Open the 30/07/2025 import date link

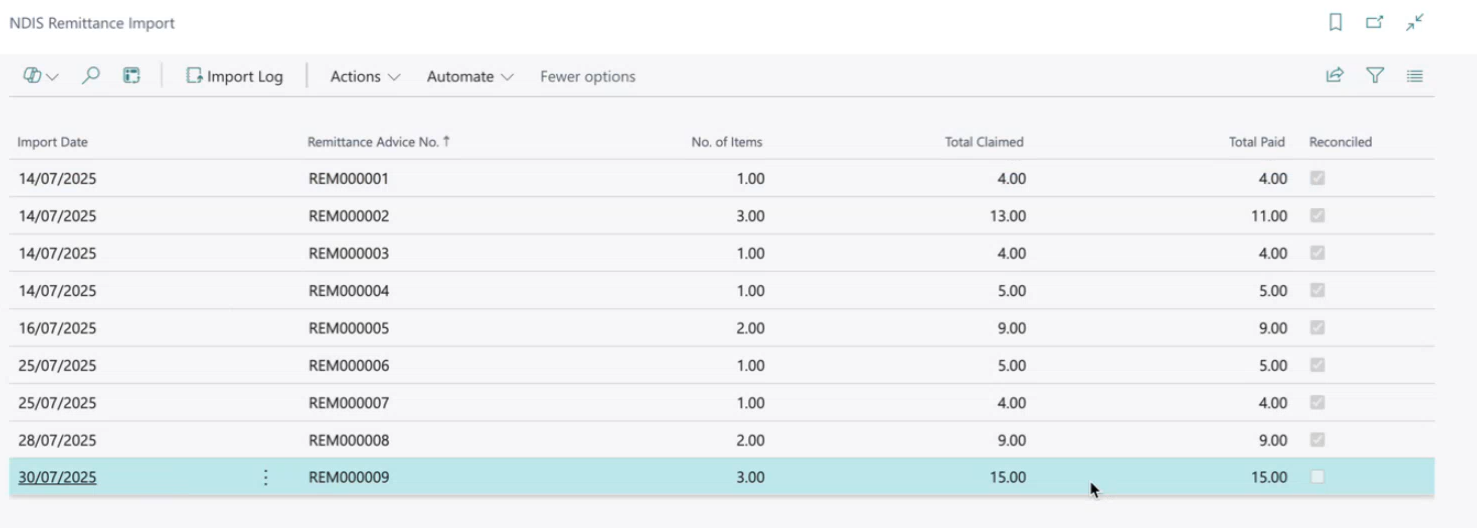(58, 477)
